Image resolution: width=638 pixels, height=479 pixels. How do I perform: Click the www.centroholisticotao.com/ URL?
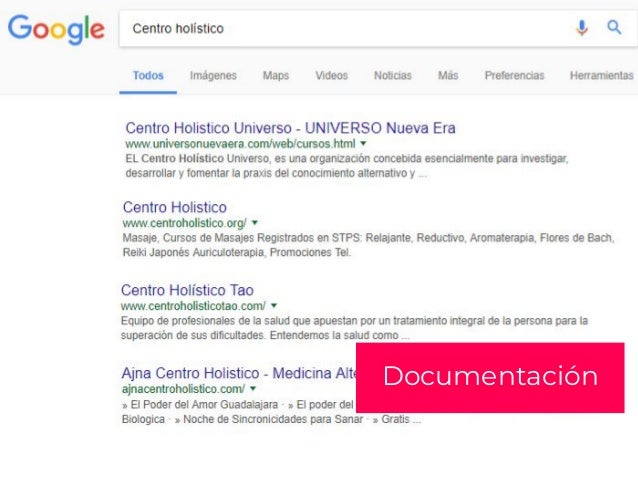click(x=193, y=306)
